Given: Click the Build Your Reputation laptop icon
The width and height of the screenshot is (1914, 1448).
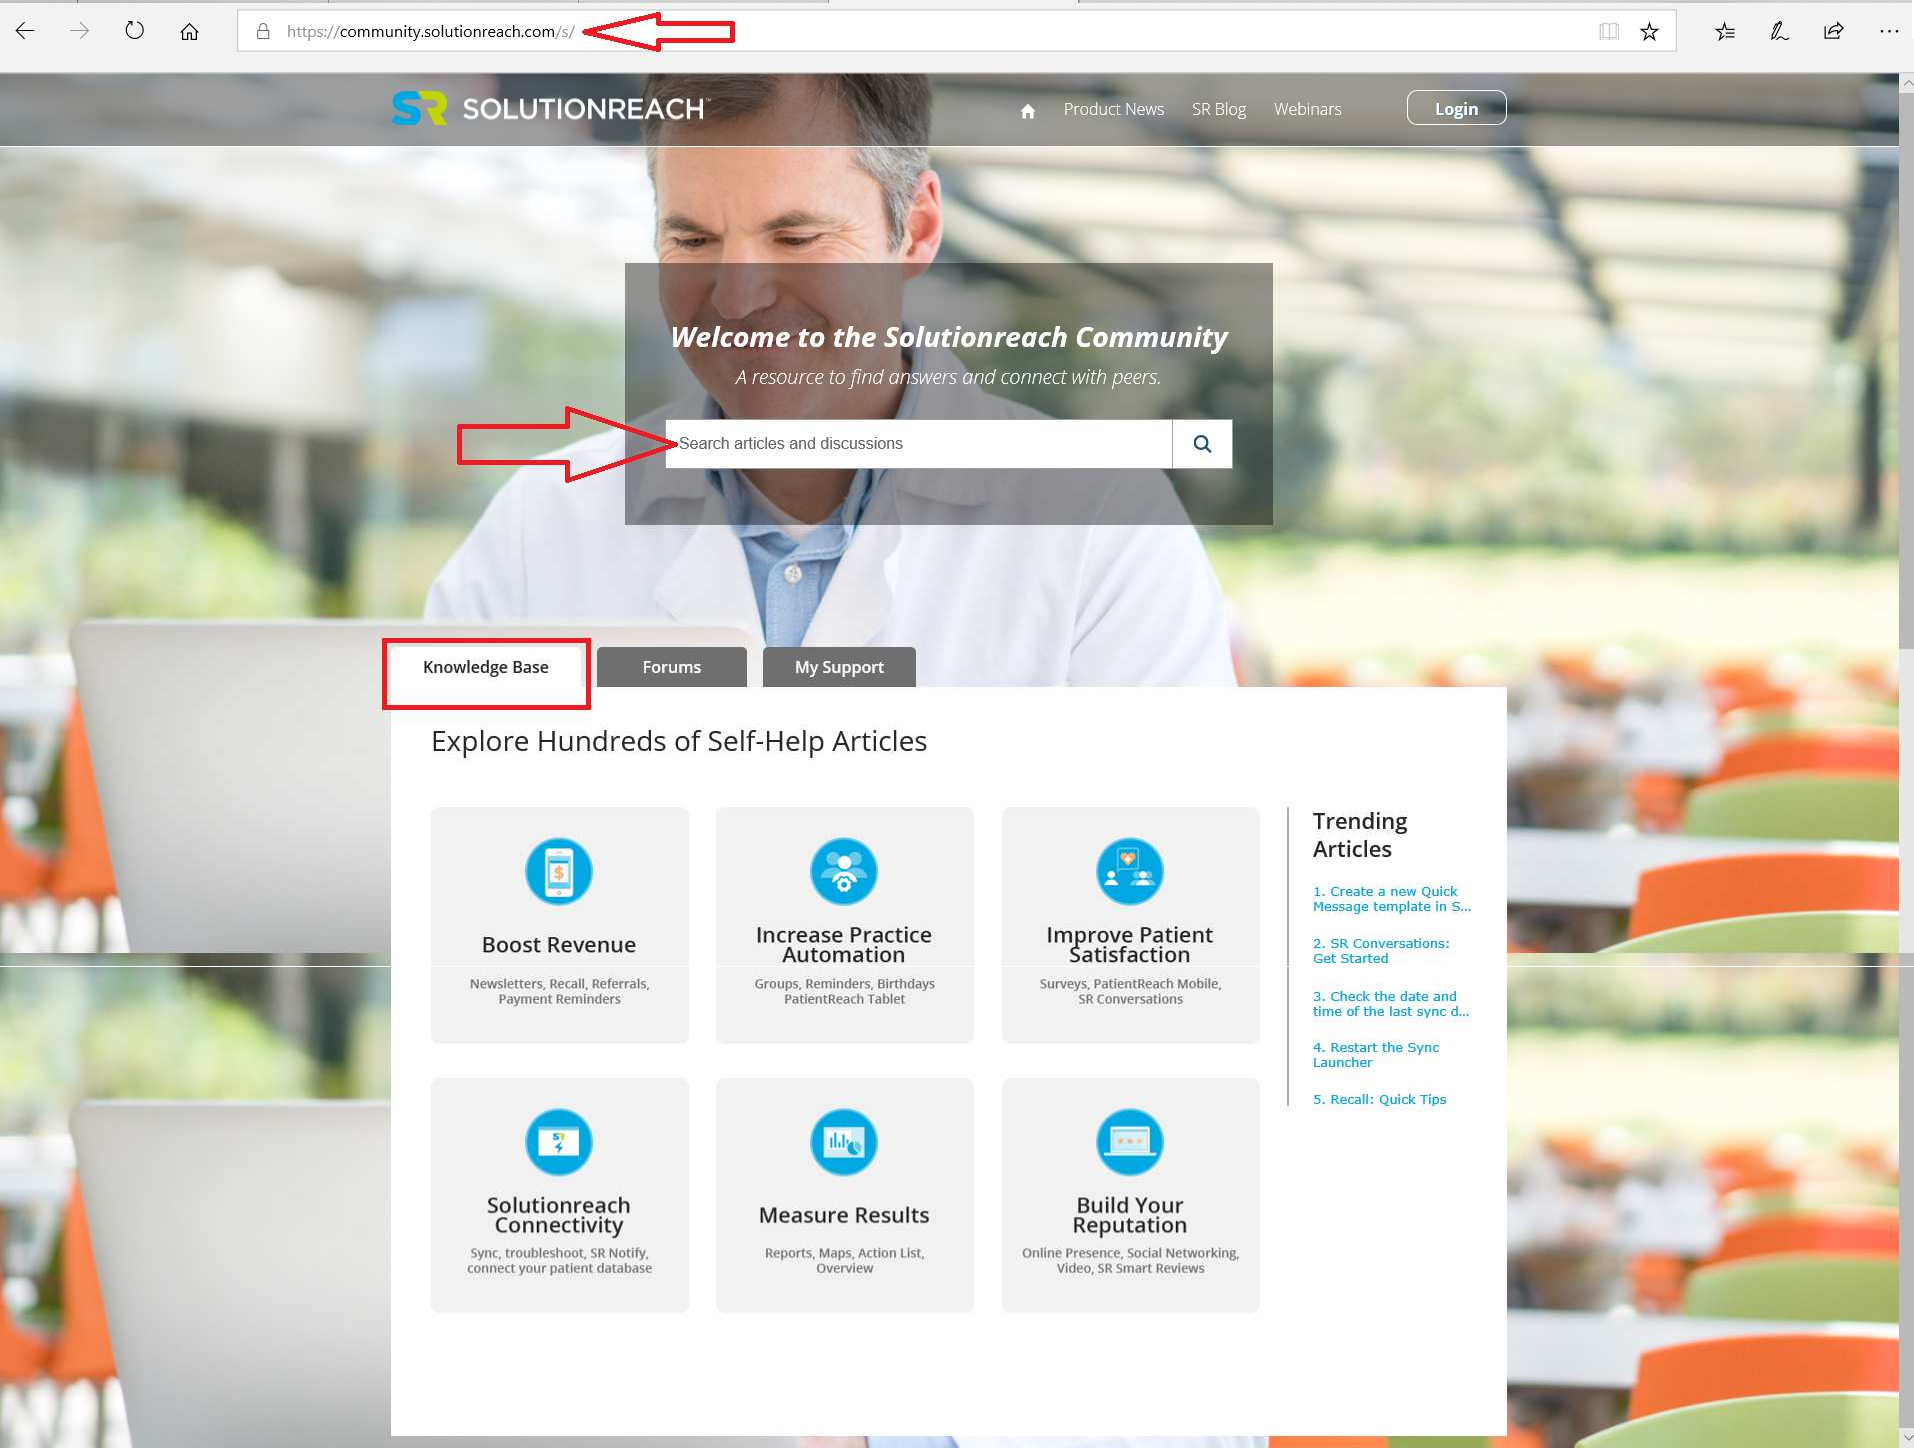Looking at the screenshot, I should click(x=1130, y=1142).
